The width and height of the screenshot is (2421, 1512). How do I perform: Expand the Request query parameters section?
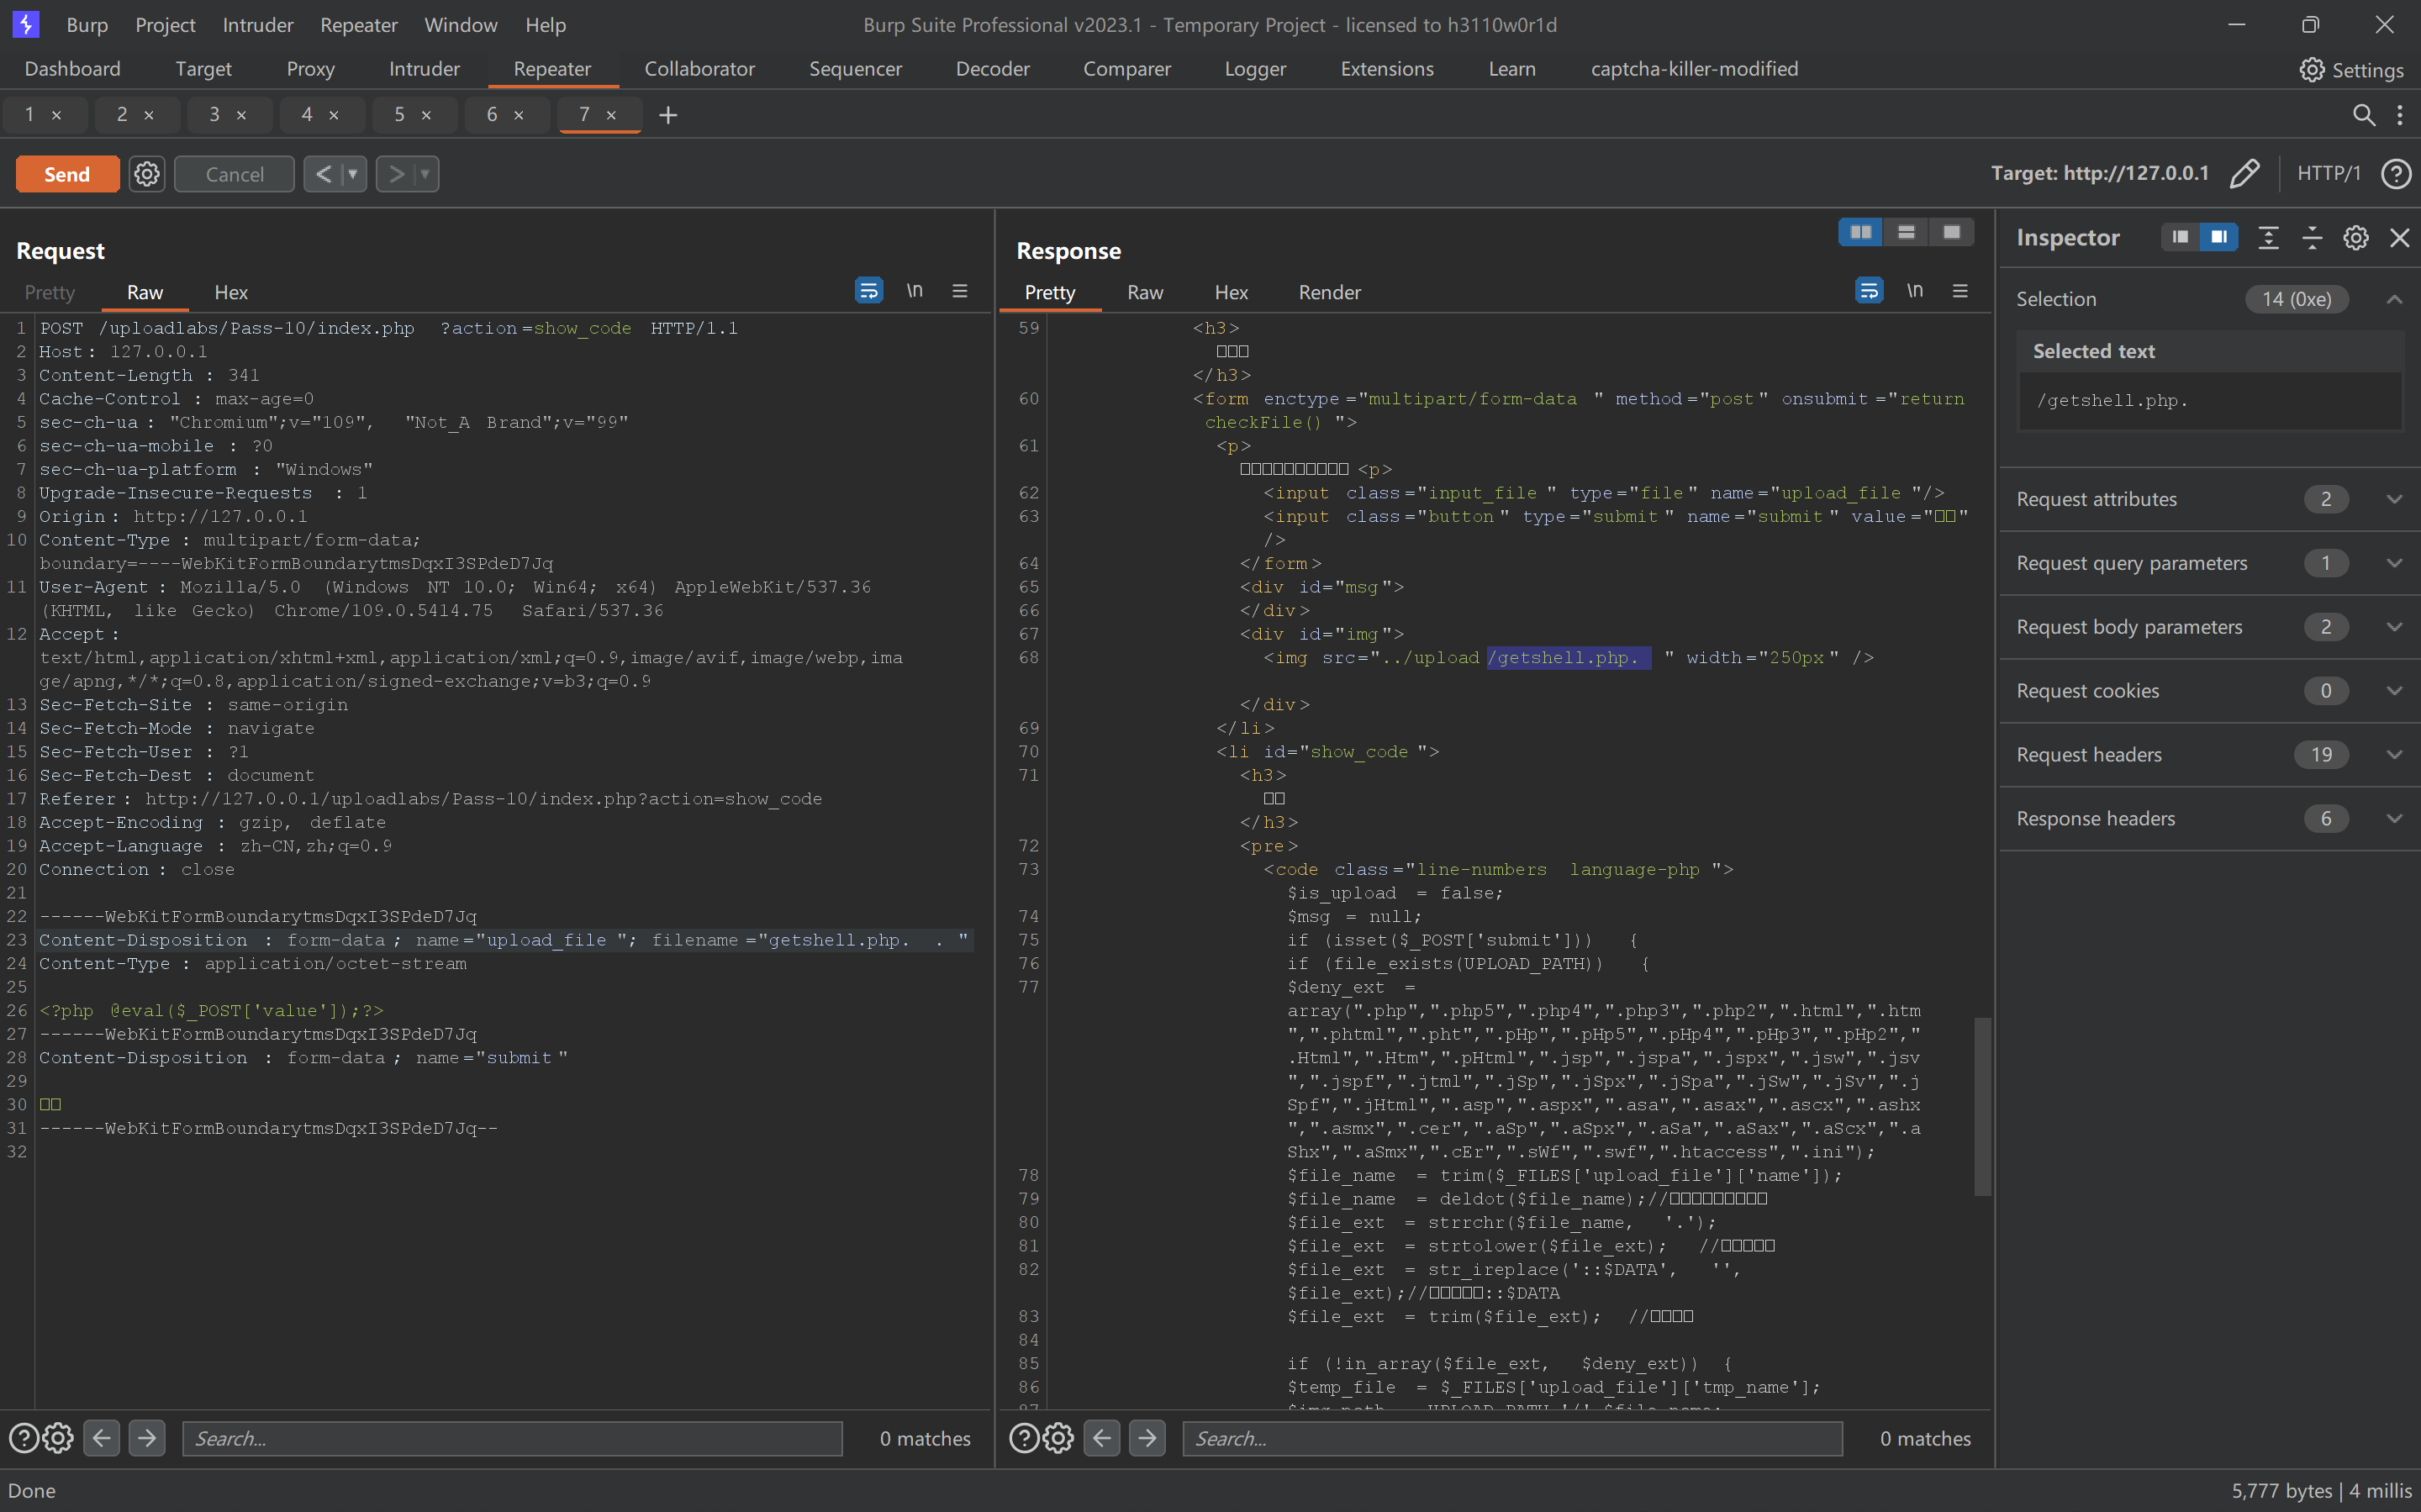point(2394,563)
